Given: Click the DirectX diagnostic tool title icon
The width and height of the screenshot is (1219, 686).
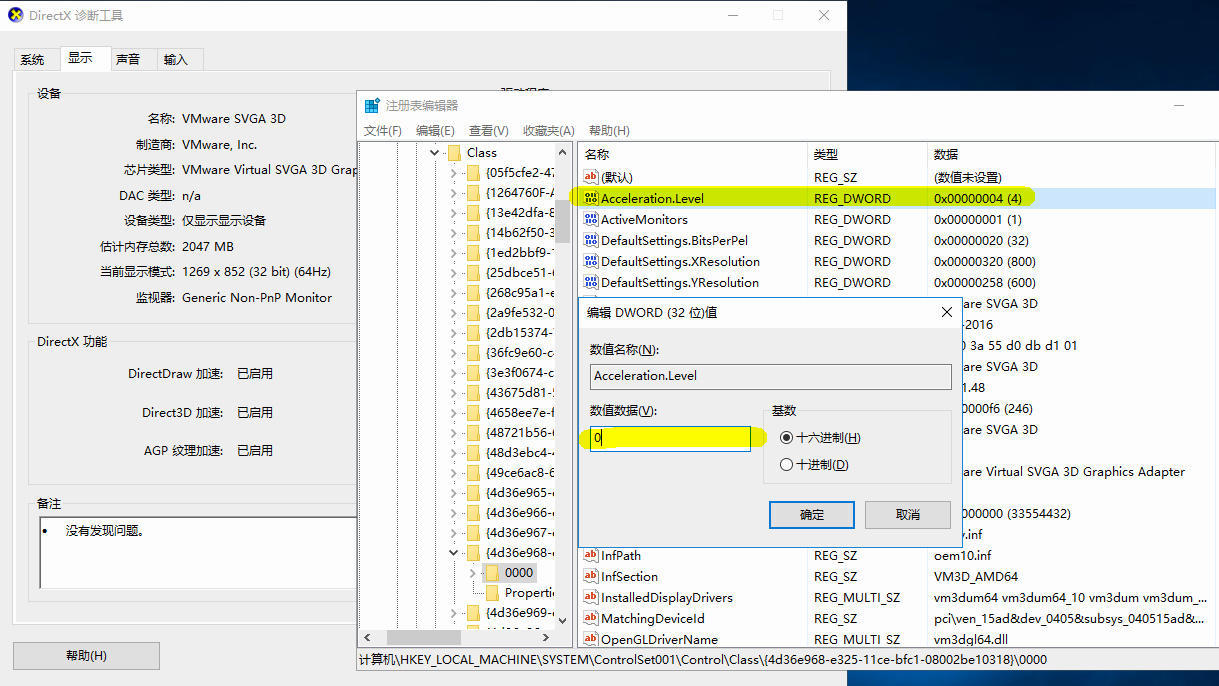Looking at the screenshot, I should 14,16.
